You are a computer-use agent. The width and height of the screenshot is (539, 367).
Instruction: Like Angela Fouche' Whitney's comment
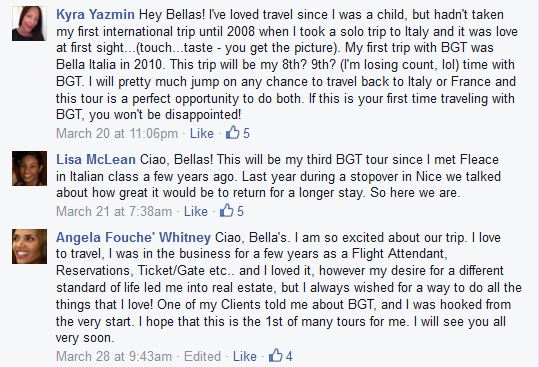pyautogui.click(x=244, y=356)
